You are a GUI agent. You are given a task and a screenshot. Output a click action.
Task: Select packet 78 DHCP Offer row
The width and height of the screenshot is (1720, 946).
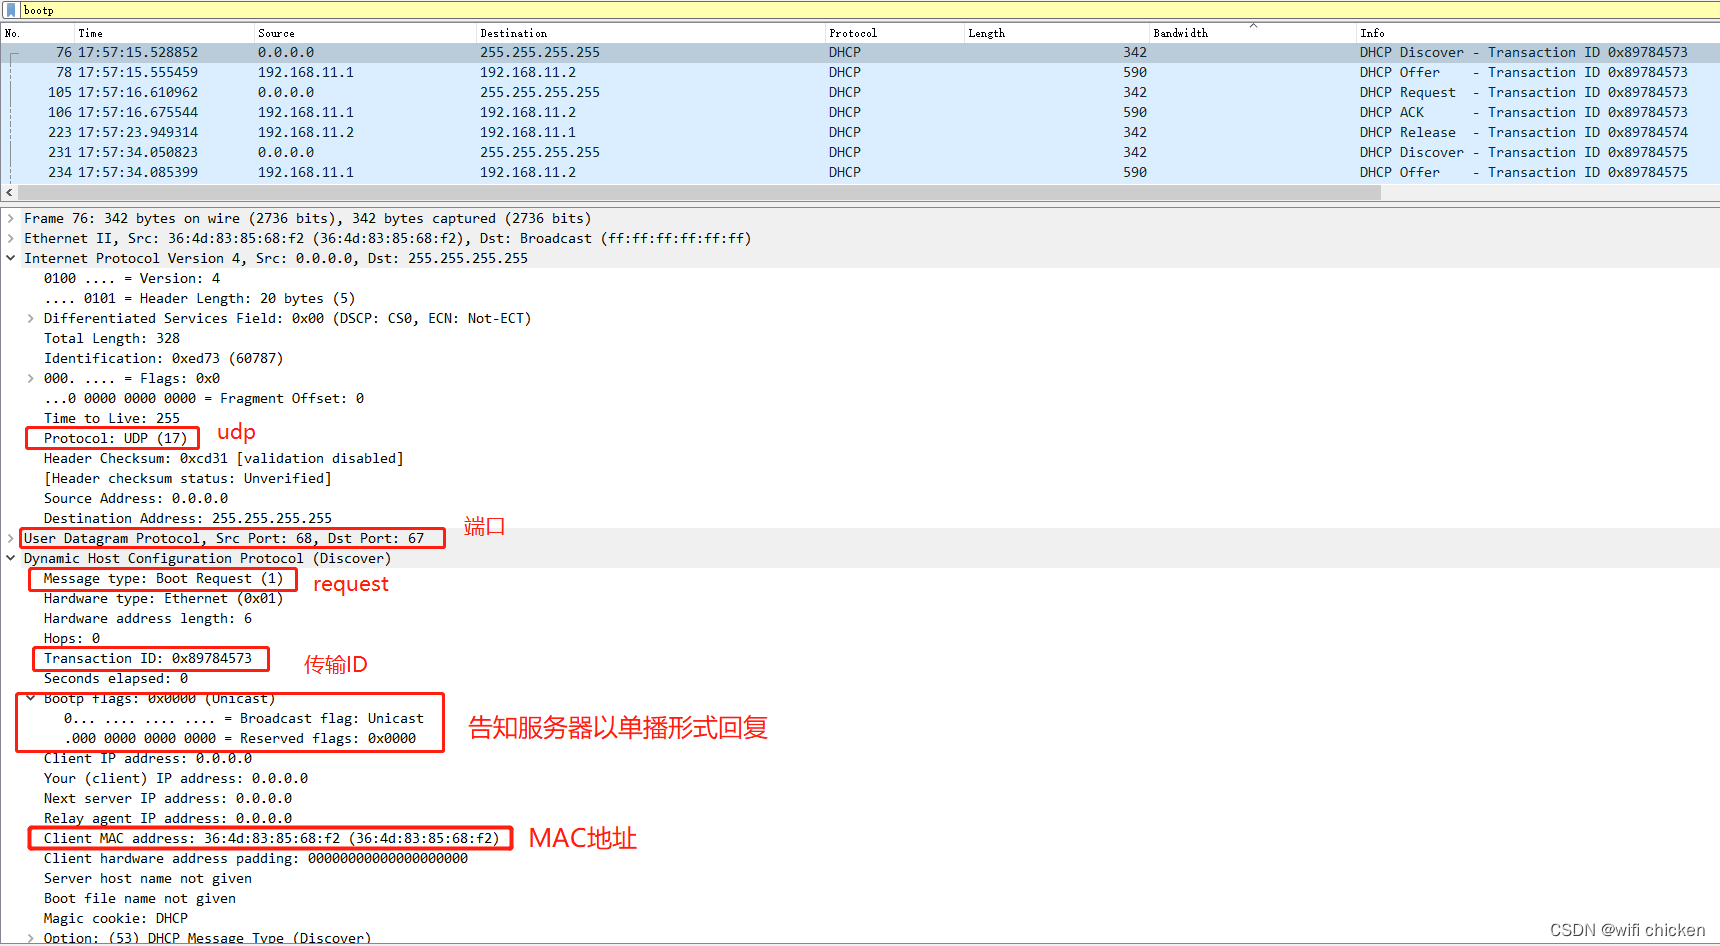(860, 72)
